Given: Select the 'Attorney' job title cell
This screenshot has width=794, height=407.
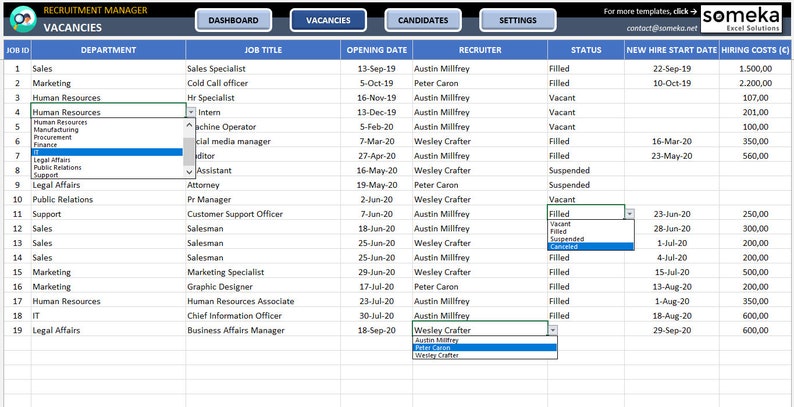Looking at the screenshot, I should [x=263, y=185].
